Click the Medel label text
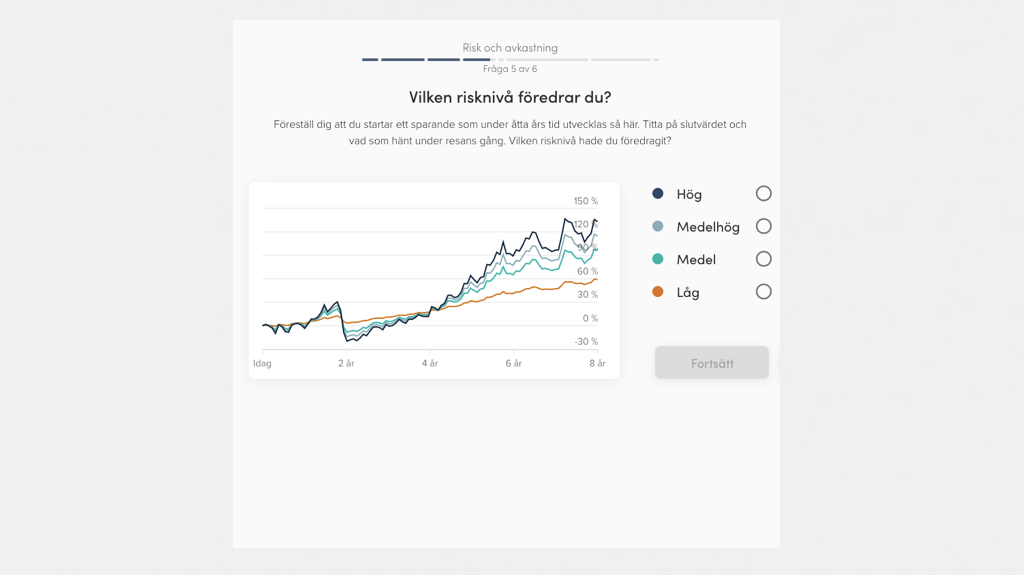This screenshot has height=575, width=1024. [696, 260]
